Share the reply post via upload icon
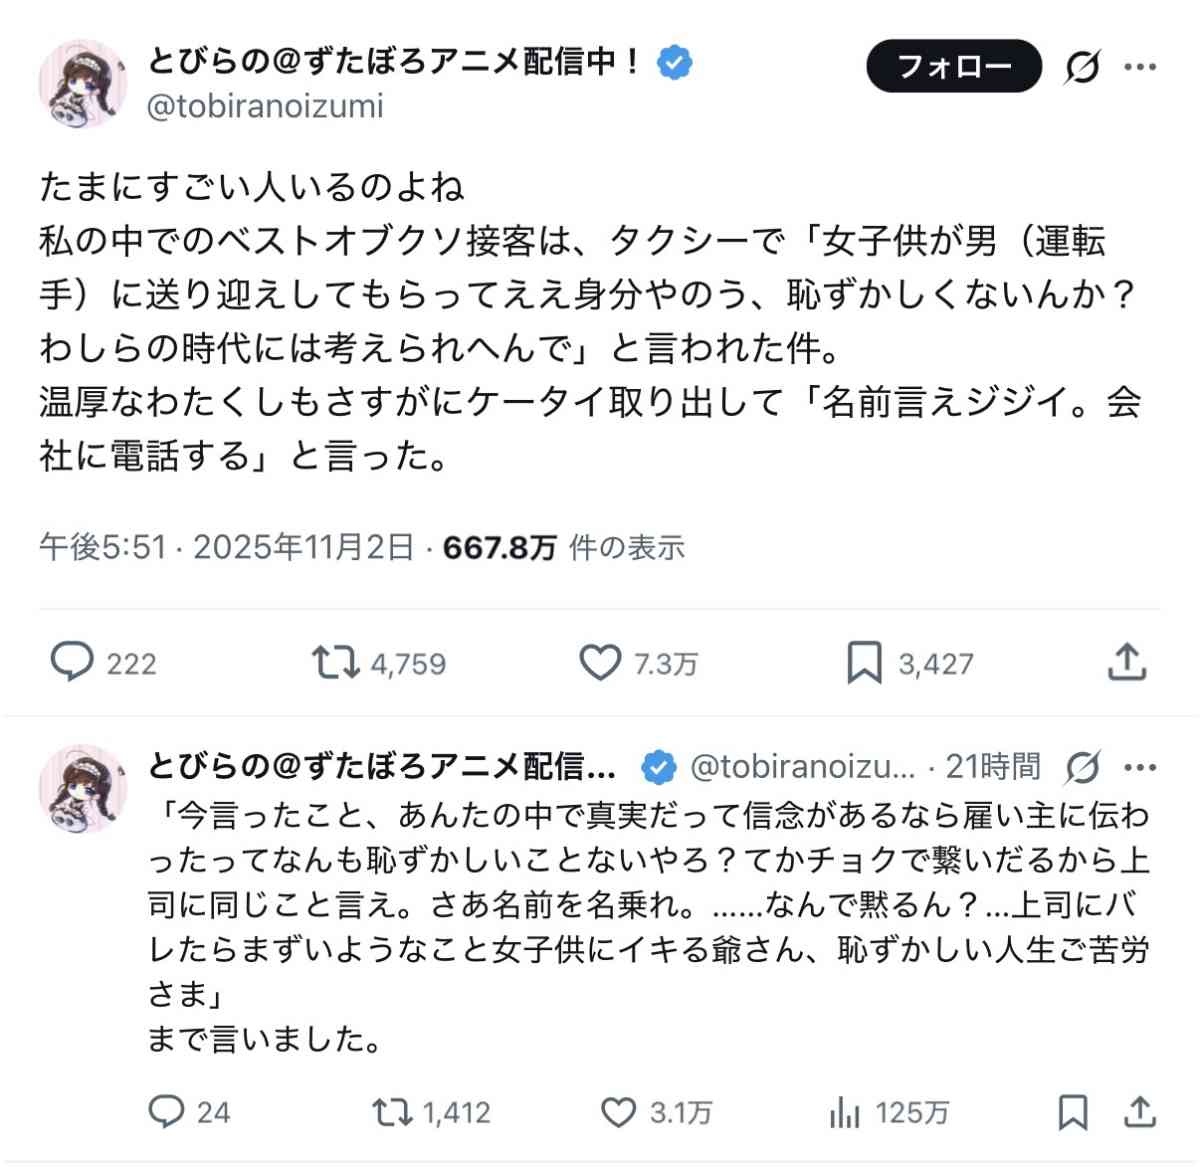The width and height of the screenshot is (1200, 1167). click(1140, 1112)
